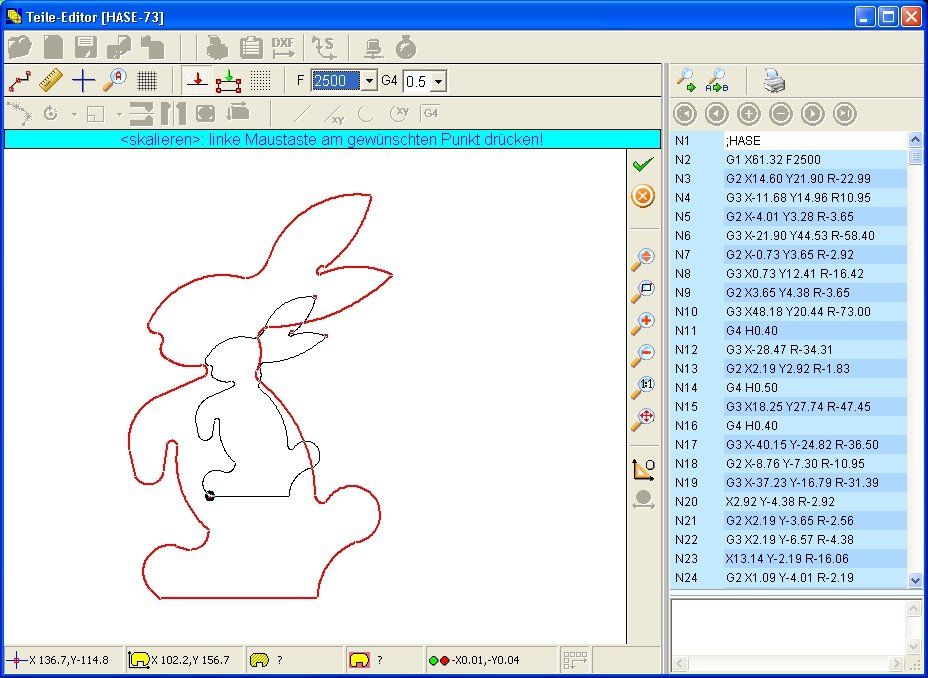928x678 pixels.
Task: Click the angle origin icon with O
Action: coord(643,469)
